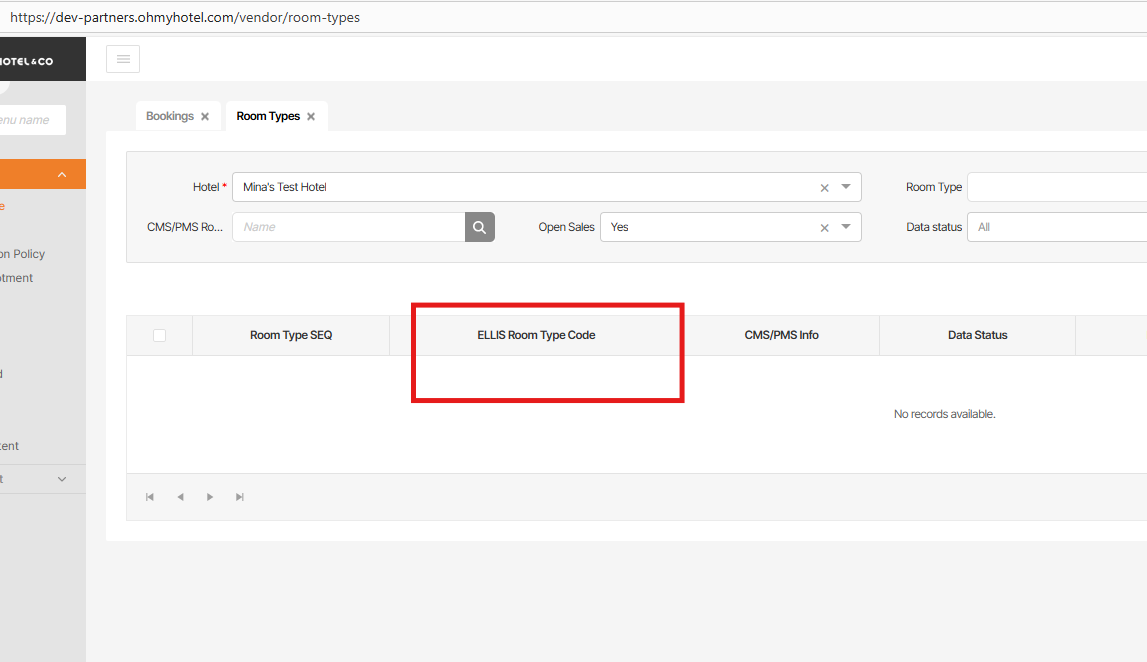
Task: Open the Data status dropdown
Action: [x=1055, y=227]
